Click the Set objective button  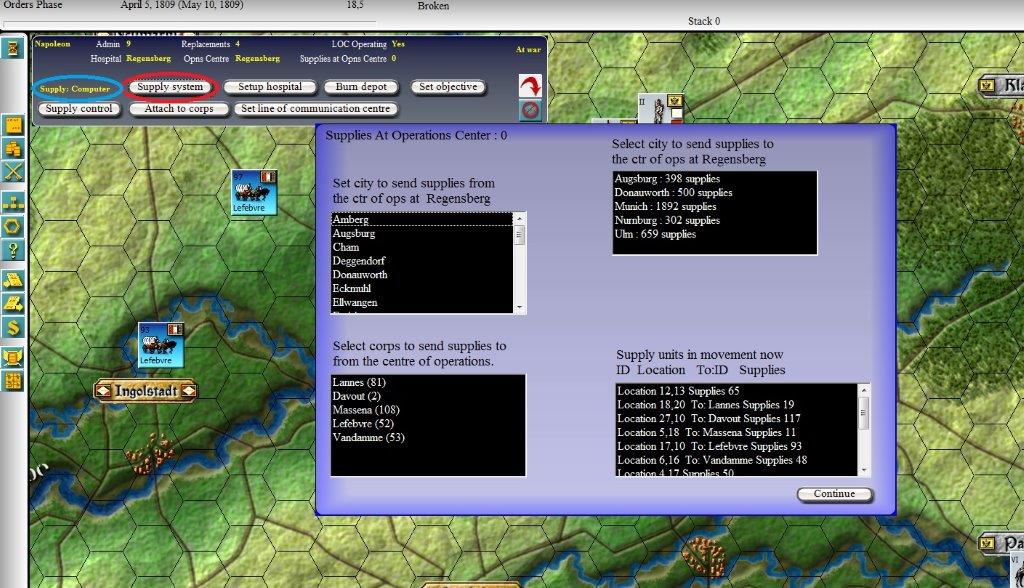[x=448, y=86]
